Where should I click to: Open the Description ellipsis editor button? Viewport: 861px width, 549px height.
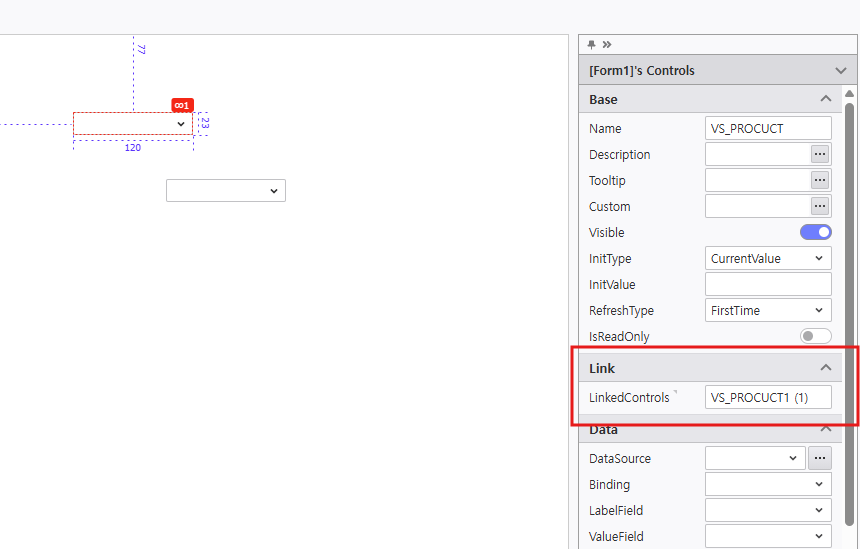(x=820, y=154)
